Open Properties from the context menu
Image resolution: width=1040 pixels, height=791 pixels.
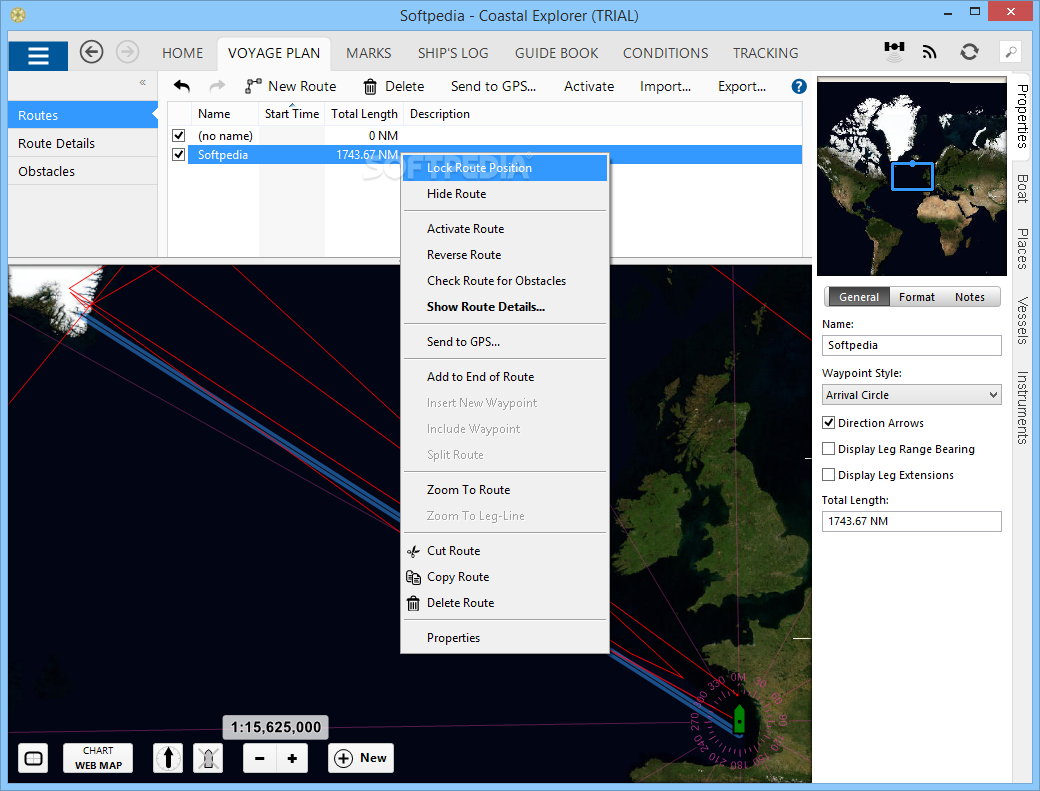coord(505,638)
